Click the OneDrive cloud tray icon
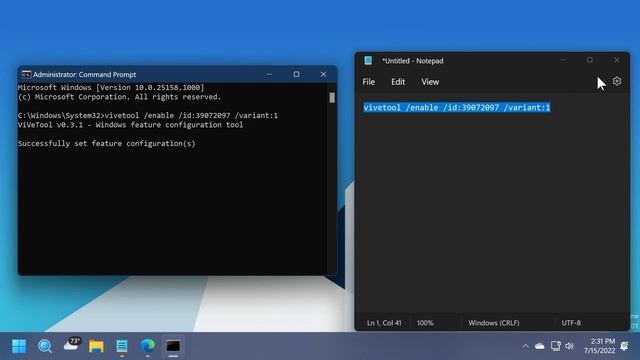This screenshot has height=360, width=640. click(x=540, y=346)
